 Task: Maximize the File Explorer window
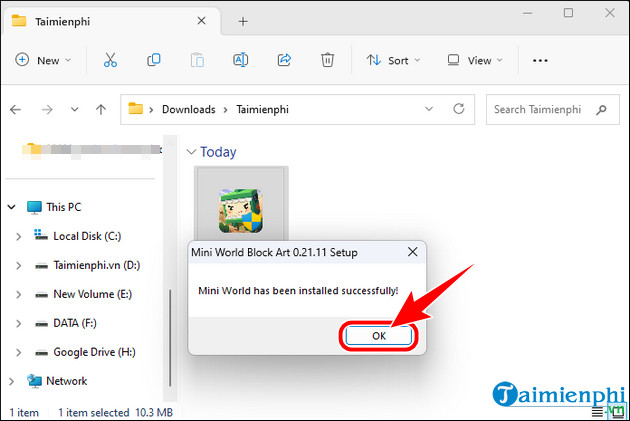(x=568, y=13)
